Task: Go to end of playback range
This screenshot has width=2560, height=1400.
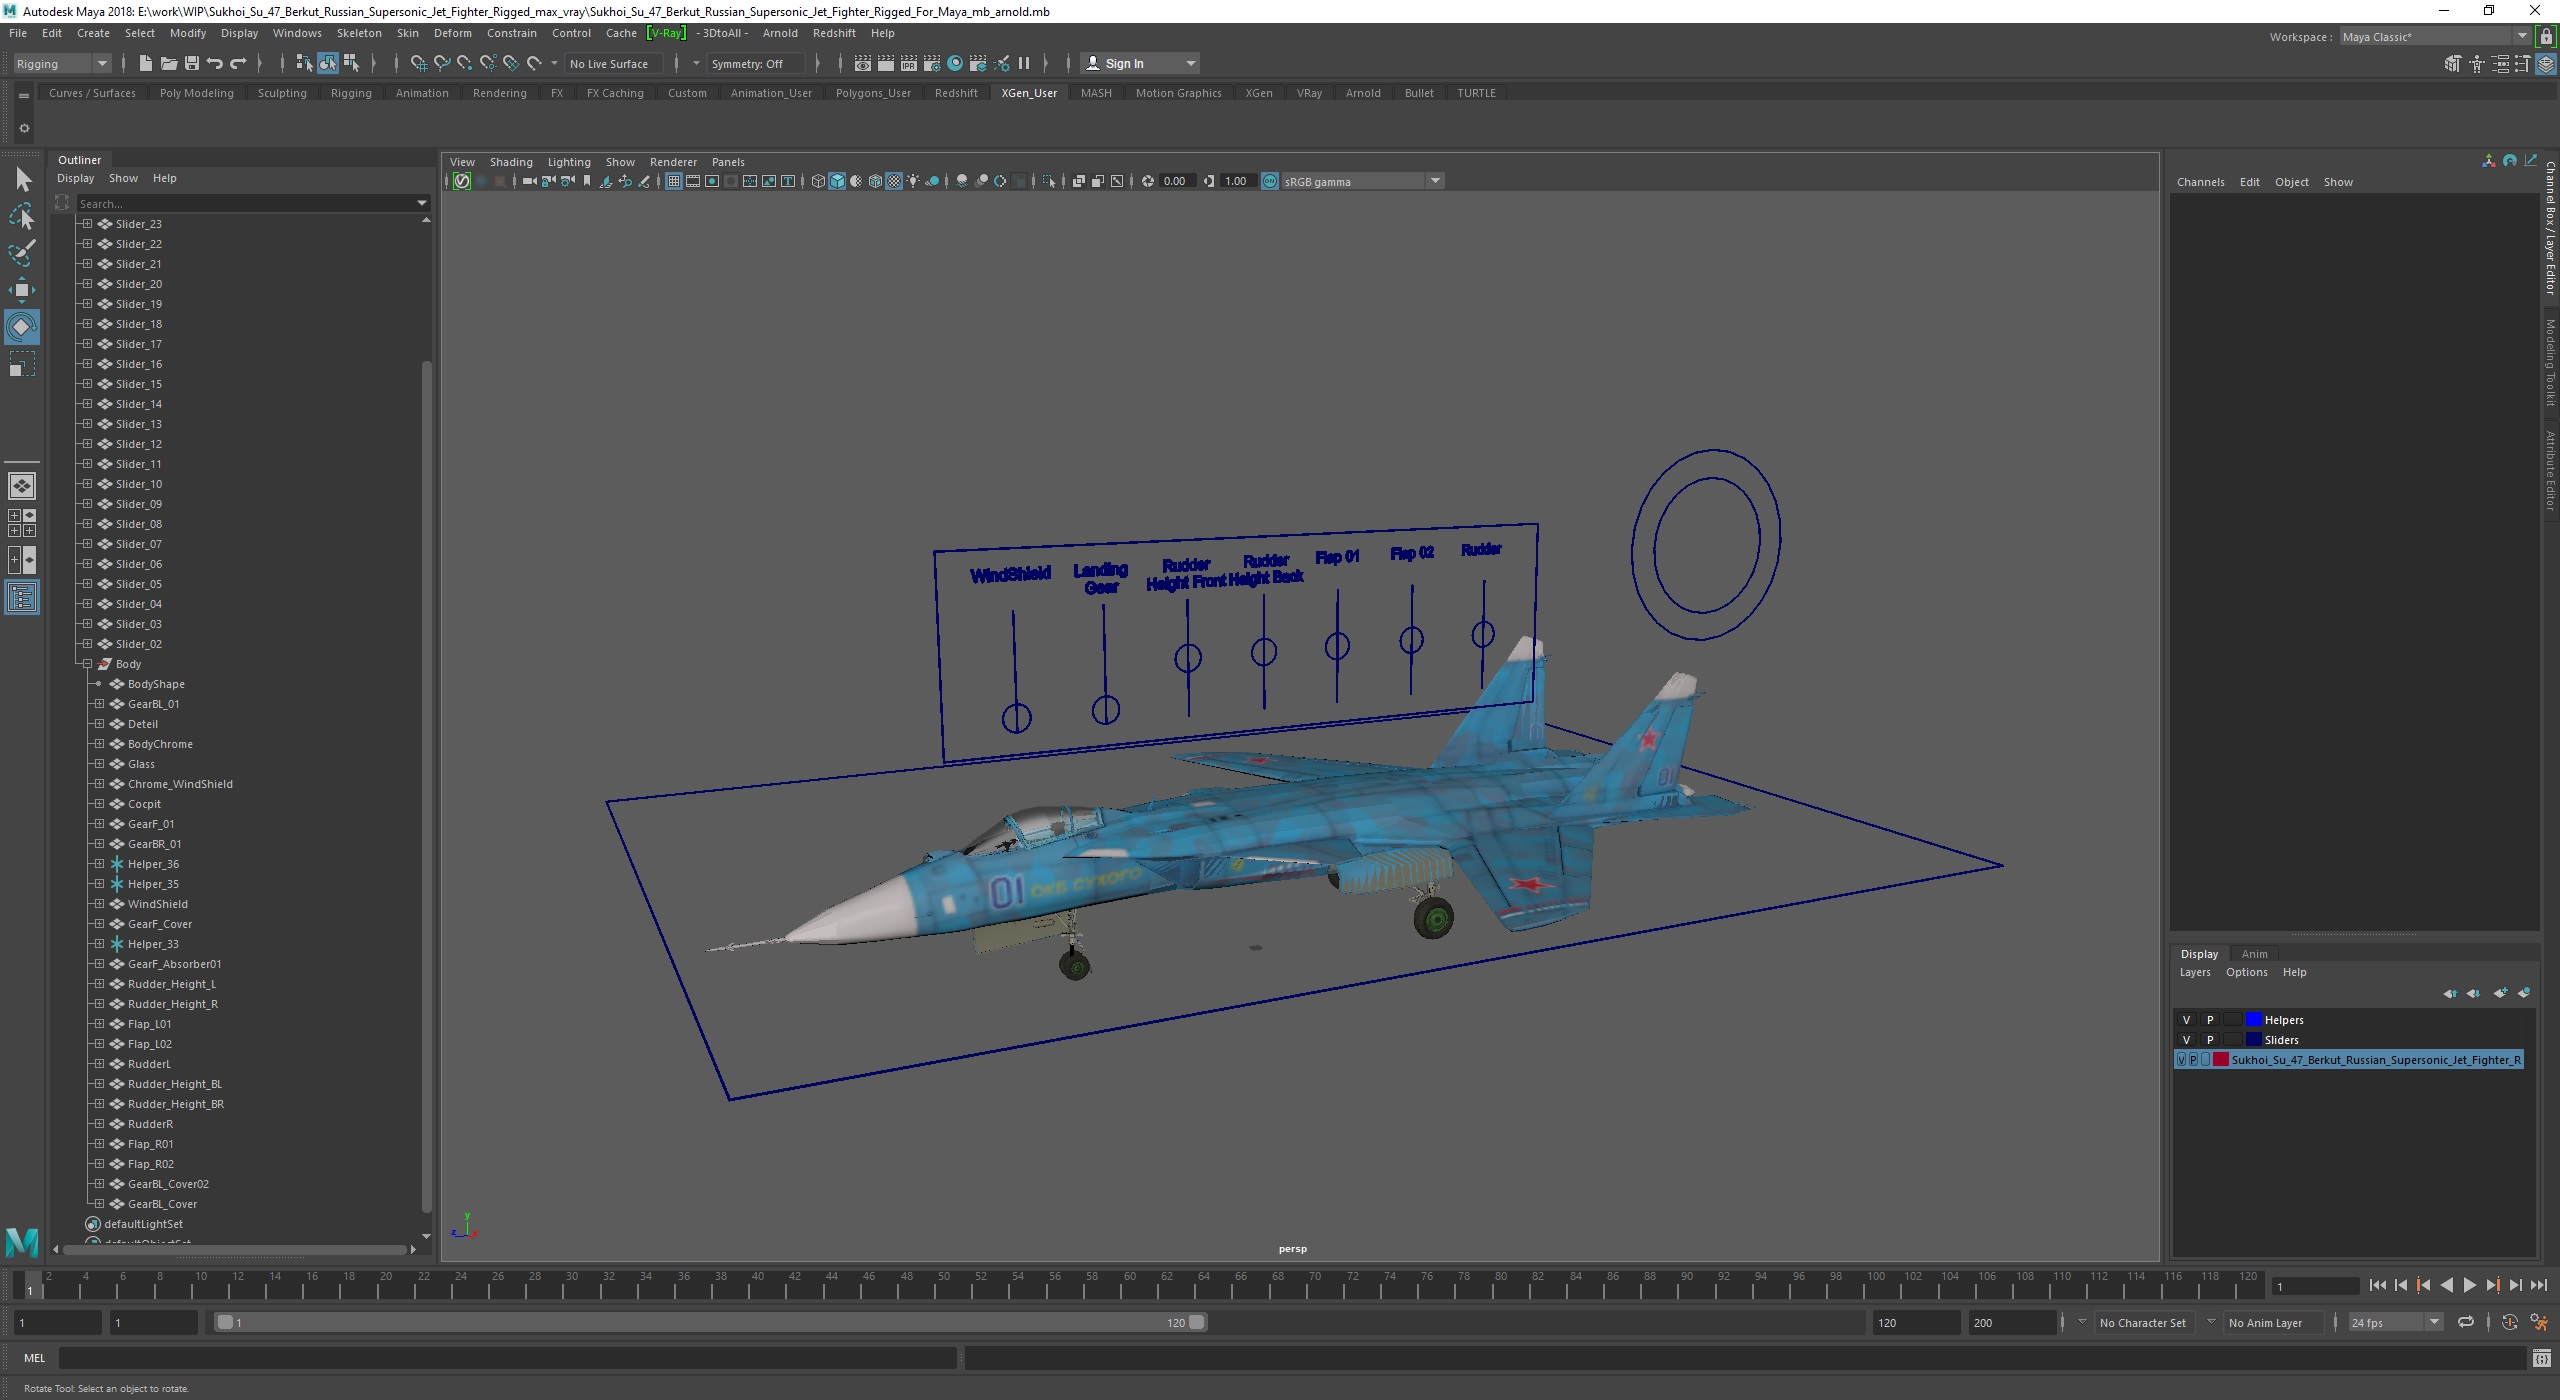Action: pos(2539,1286)
